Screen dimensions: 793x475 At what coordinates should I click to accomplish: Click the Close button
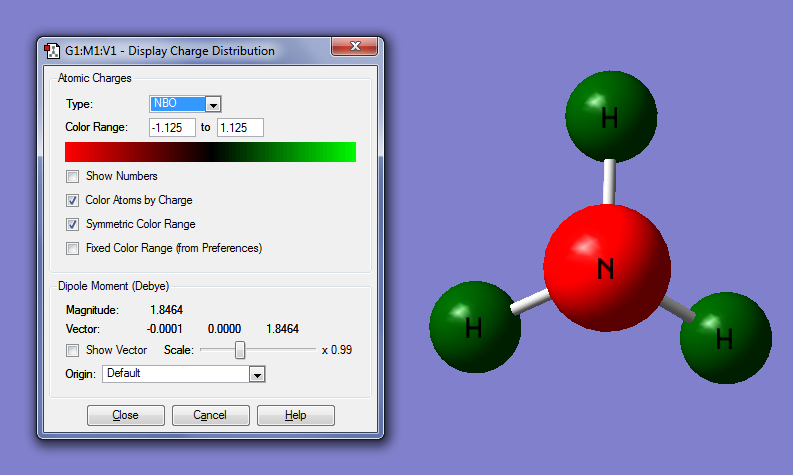click(x=126, y=415)
